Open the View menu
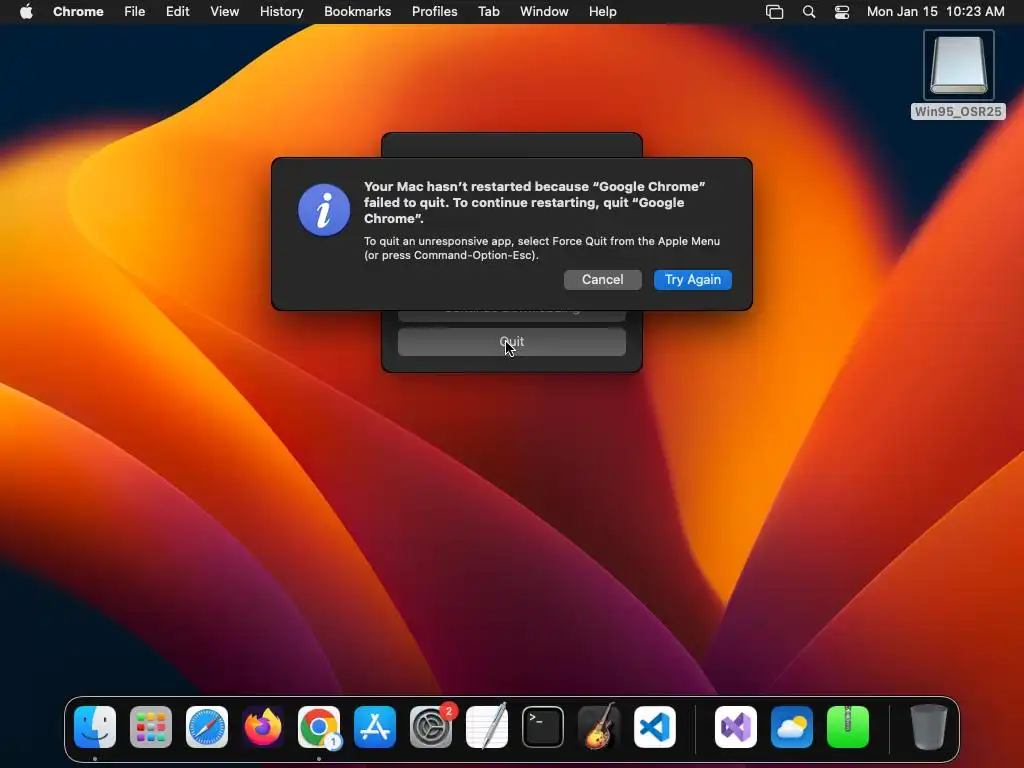 tap(225, 12)
